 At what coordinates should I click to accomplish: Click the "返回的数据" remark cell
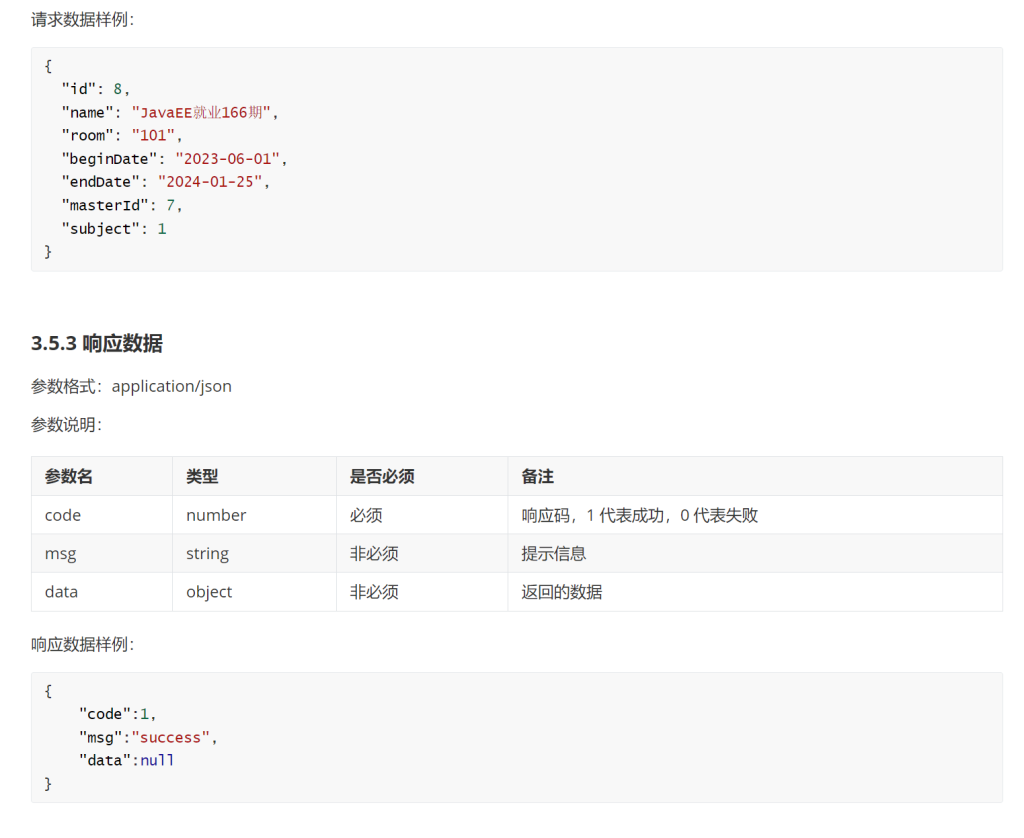(x=561, y=591)
